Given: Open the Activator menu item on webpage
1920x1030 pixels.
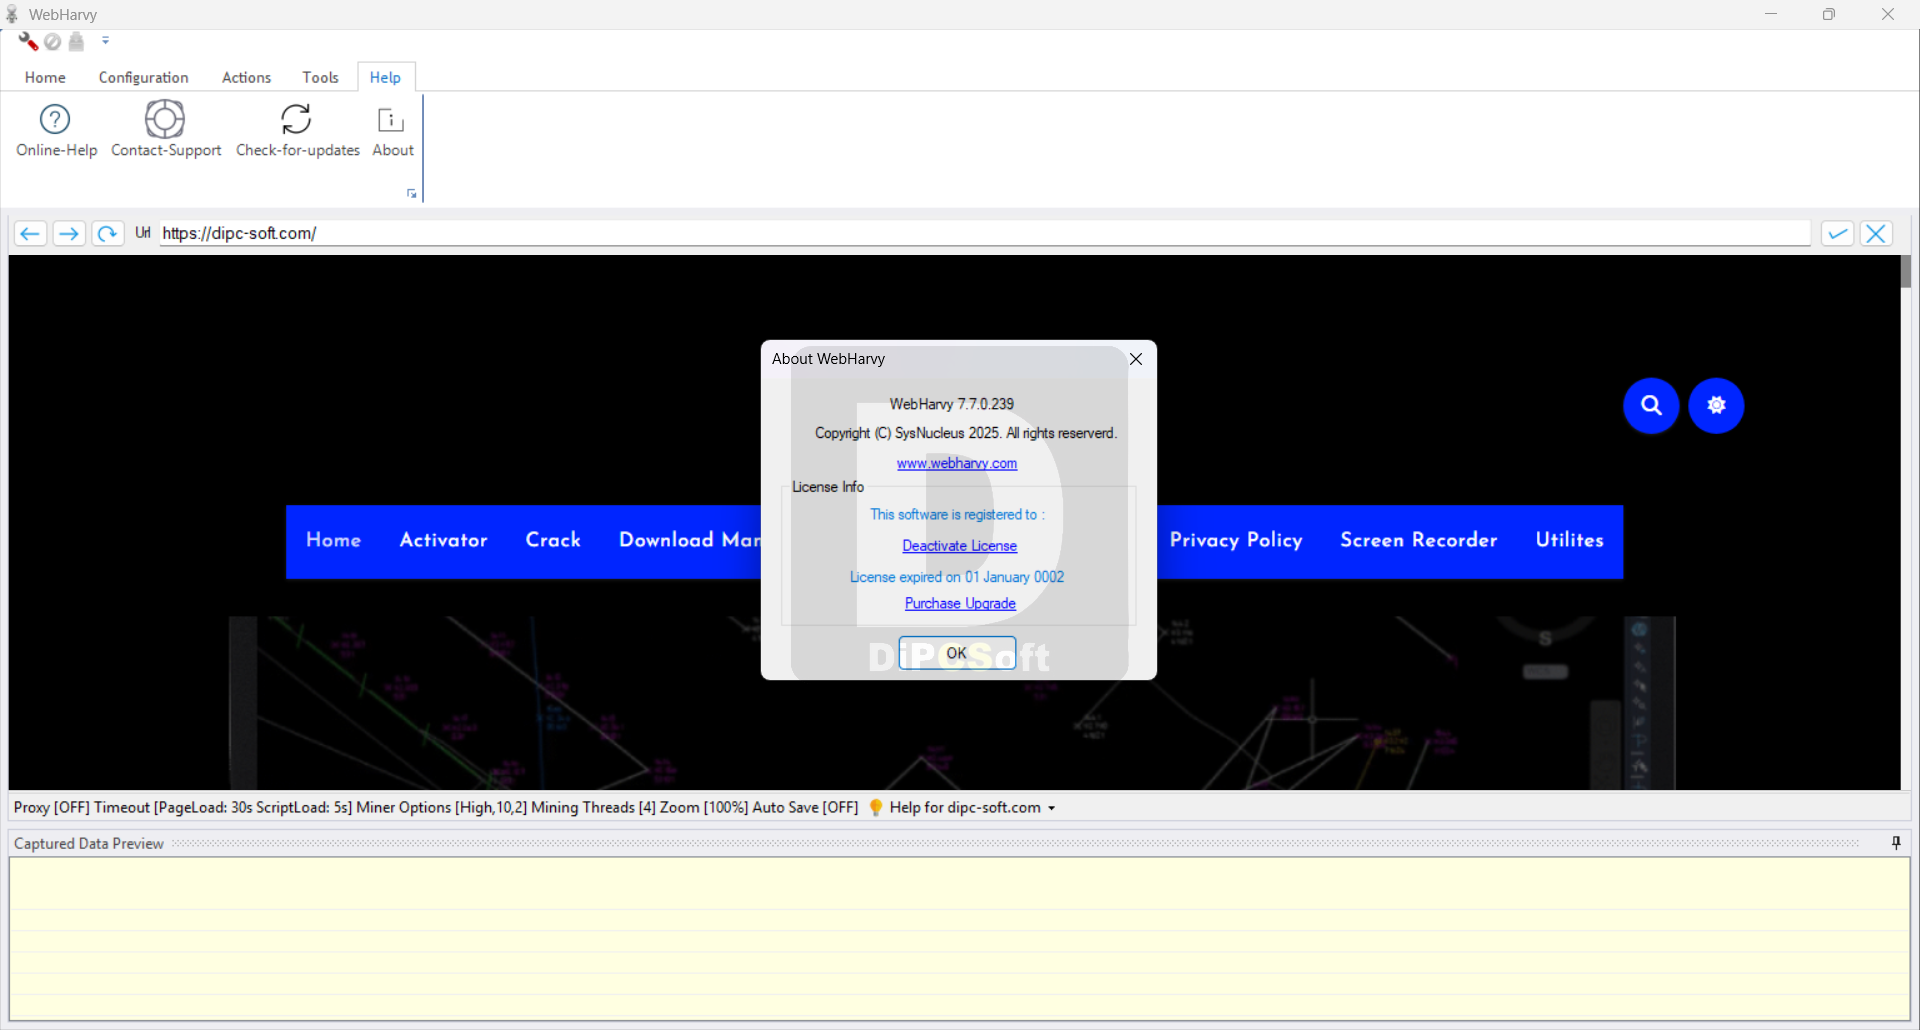Looking at the screenshot, I should (443, 540).
